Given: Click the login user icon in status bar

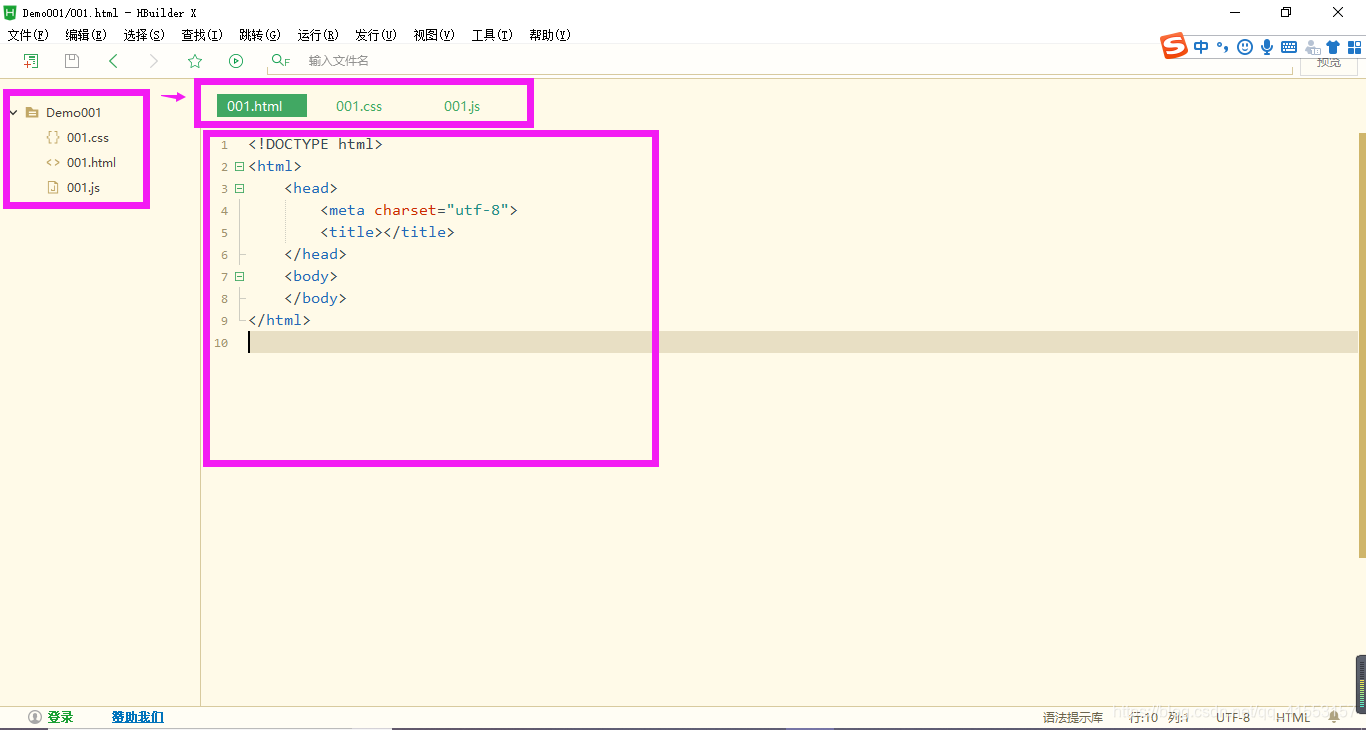Looking at the screenshot, I should pyautogui.click(x=35, y=717).
